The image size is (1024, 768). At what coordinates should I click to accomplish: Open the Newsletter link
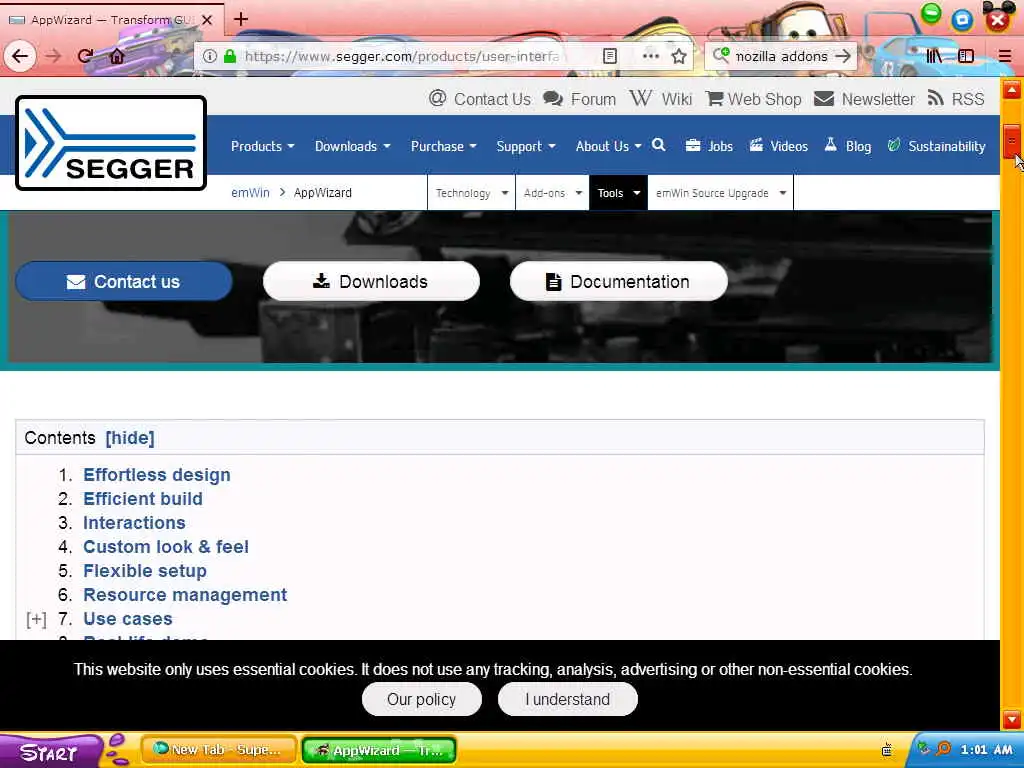pos(864,99)
